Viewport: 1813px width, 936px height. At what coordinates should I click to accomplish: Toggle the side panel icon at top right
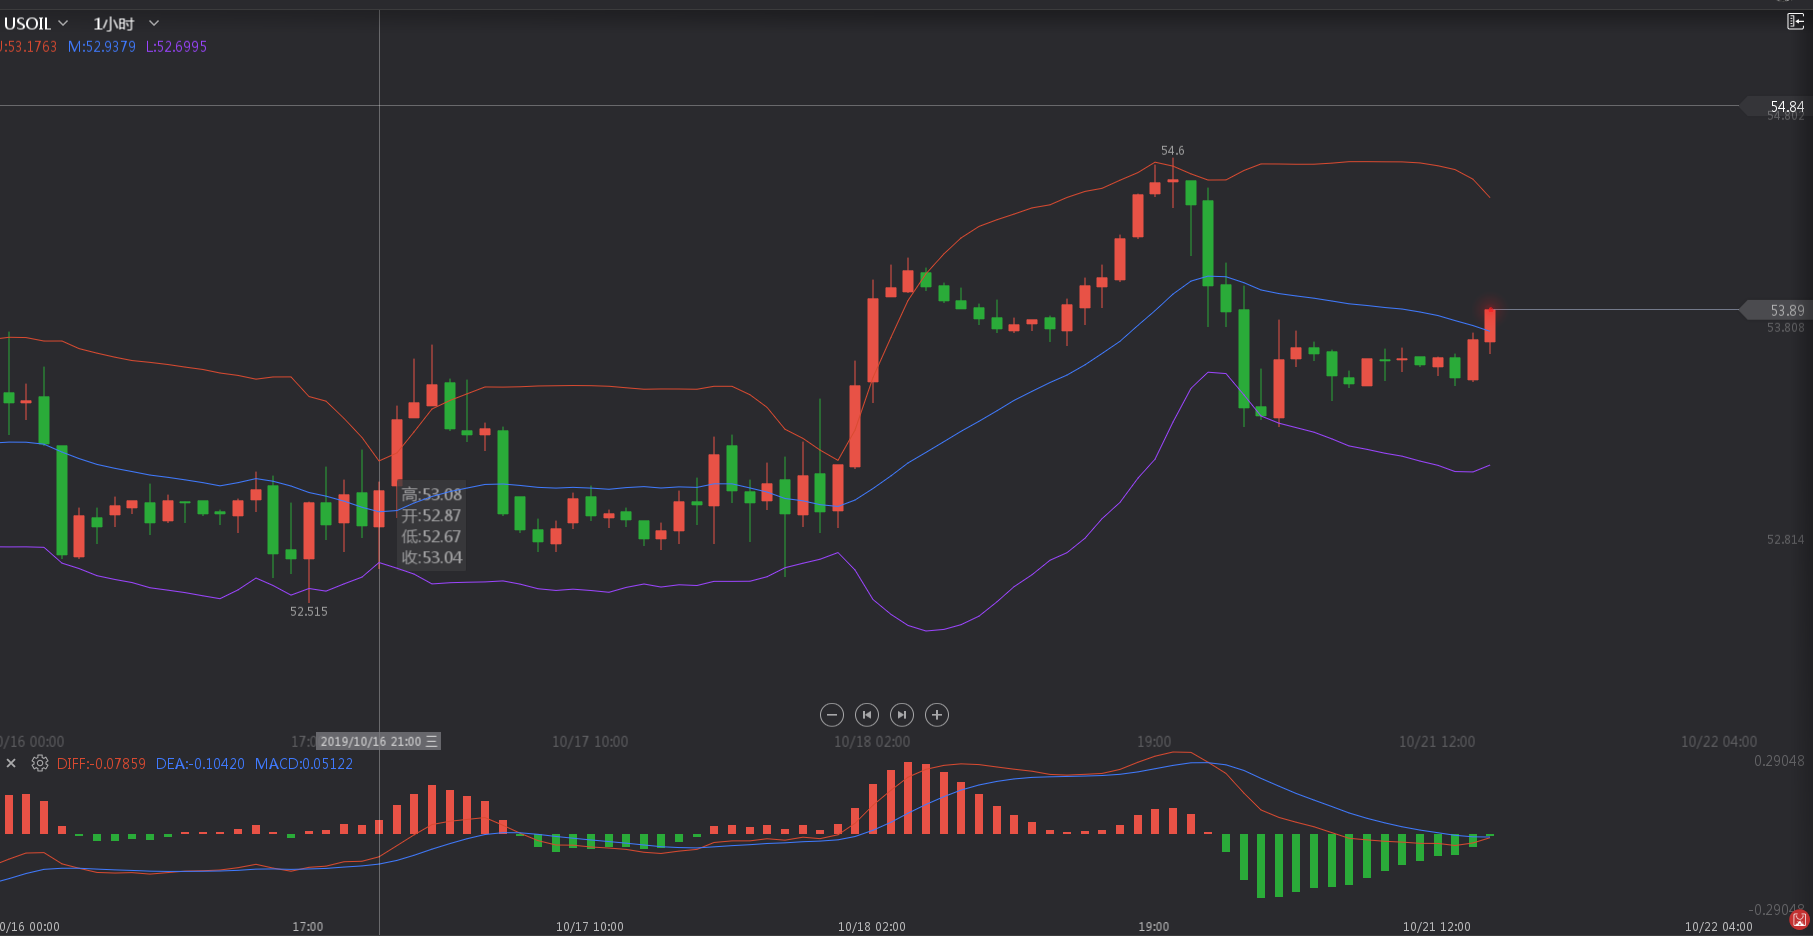1796,21
